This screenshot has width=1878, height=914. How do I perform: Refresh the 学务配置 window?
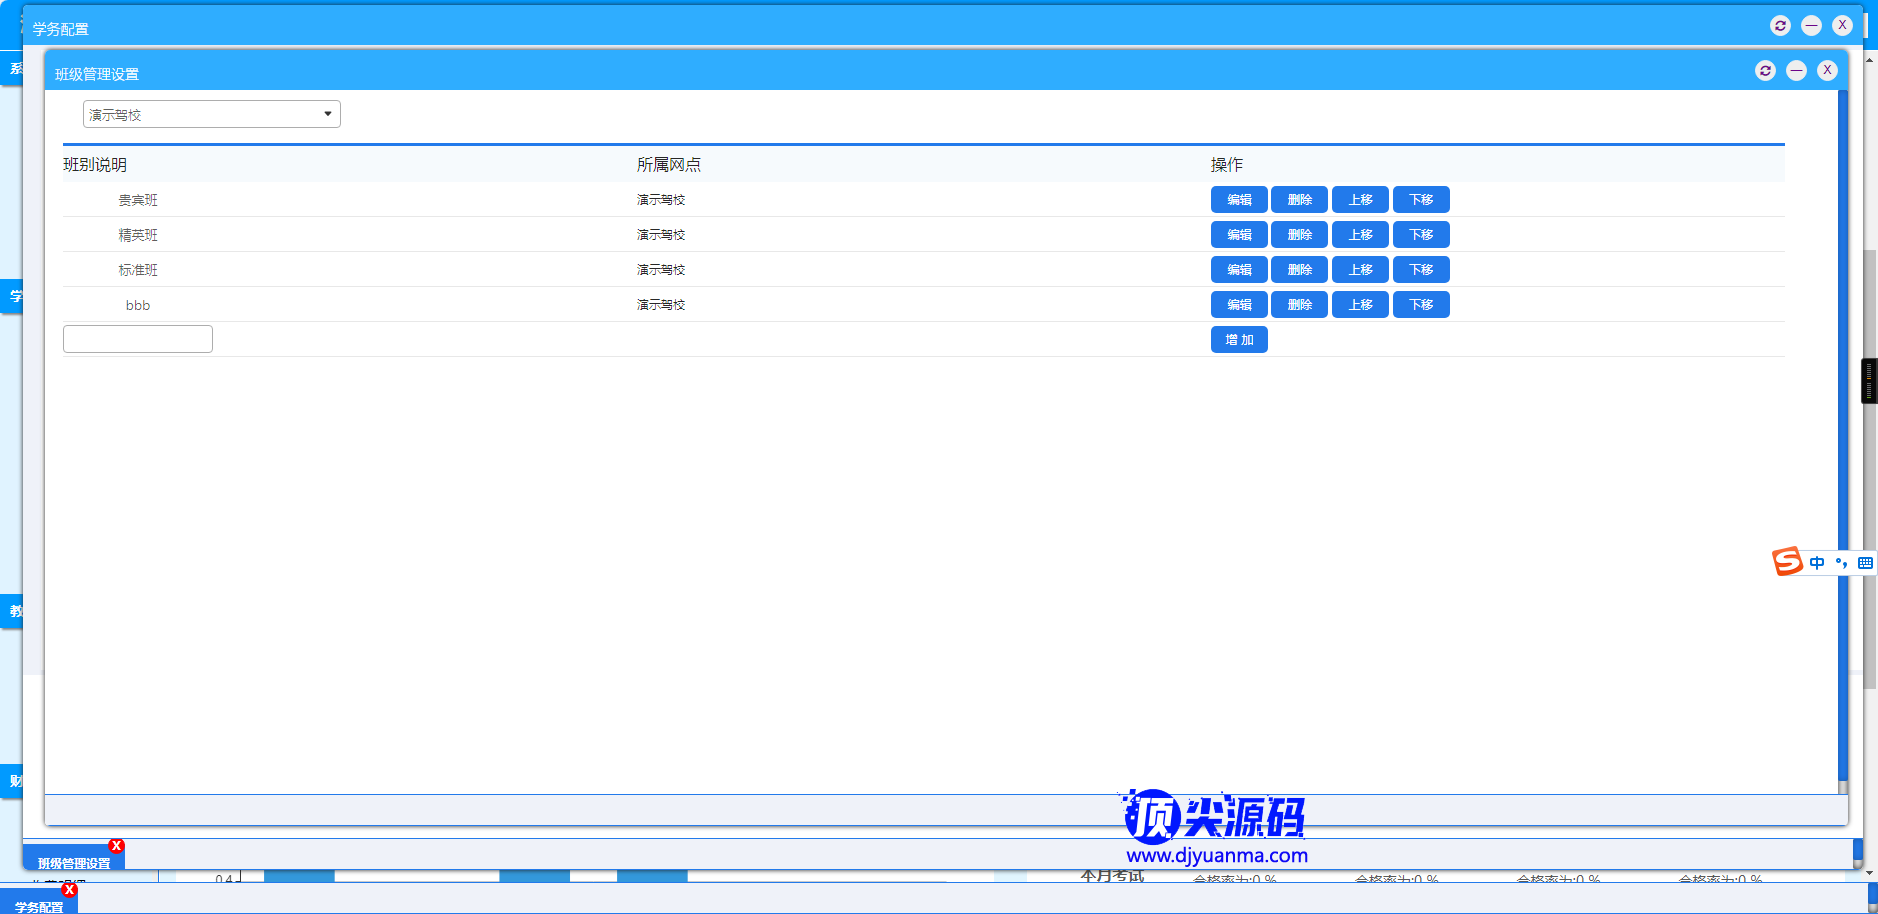point(1780,25)
